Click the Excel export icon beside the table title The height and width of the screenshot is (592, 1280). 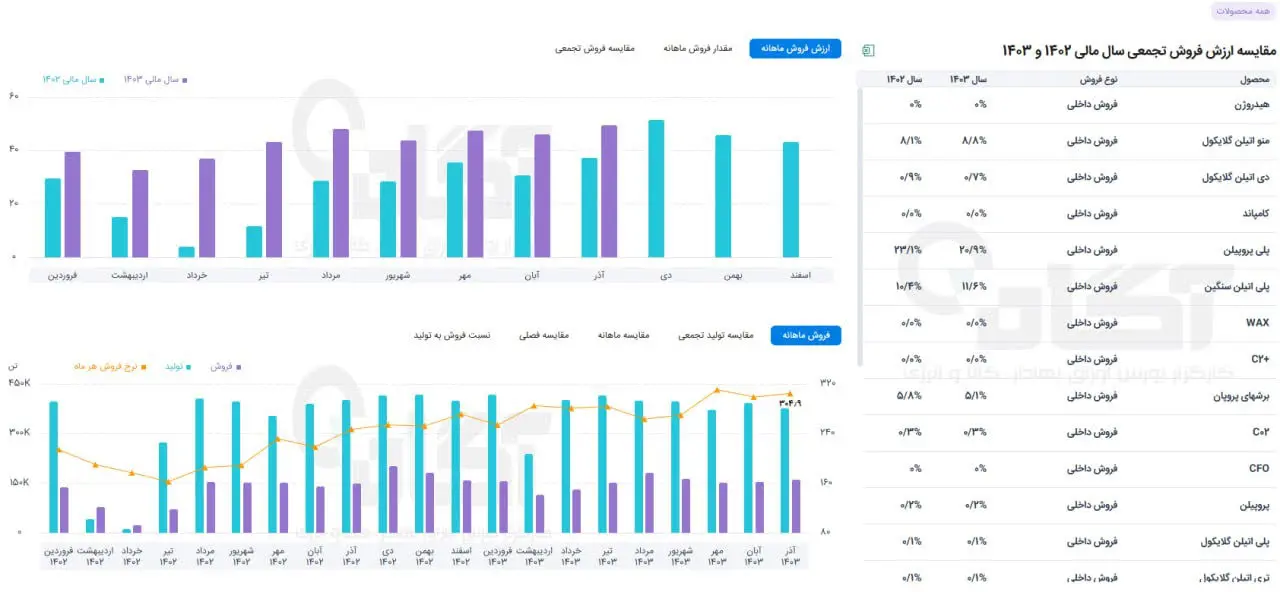coord(868,50)
